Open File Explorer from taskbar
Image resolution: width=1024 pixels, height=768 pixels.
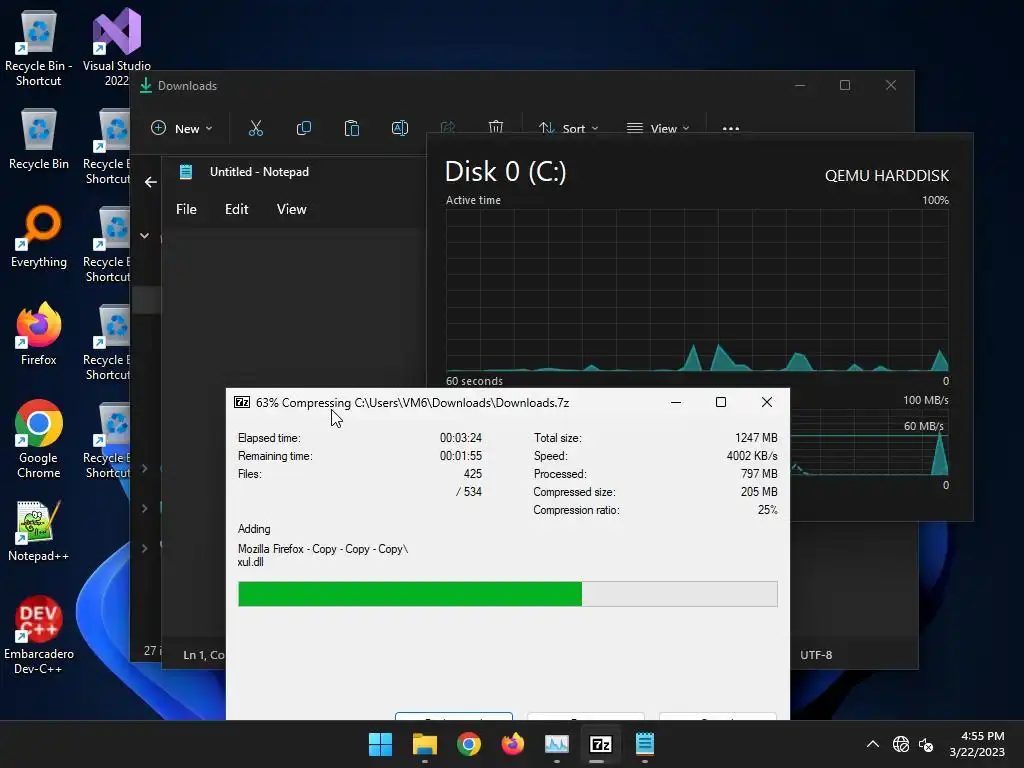tap(424, 744)
